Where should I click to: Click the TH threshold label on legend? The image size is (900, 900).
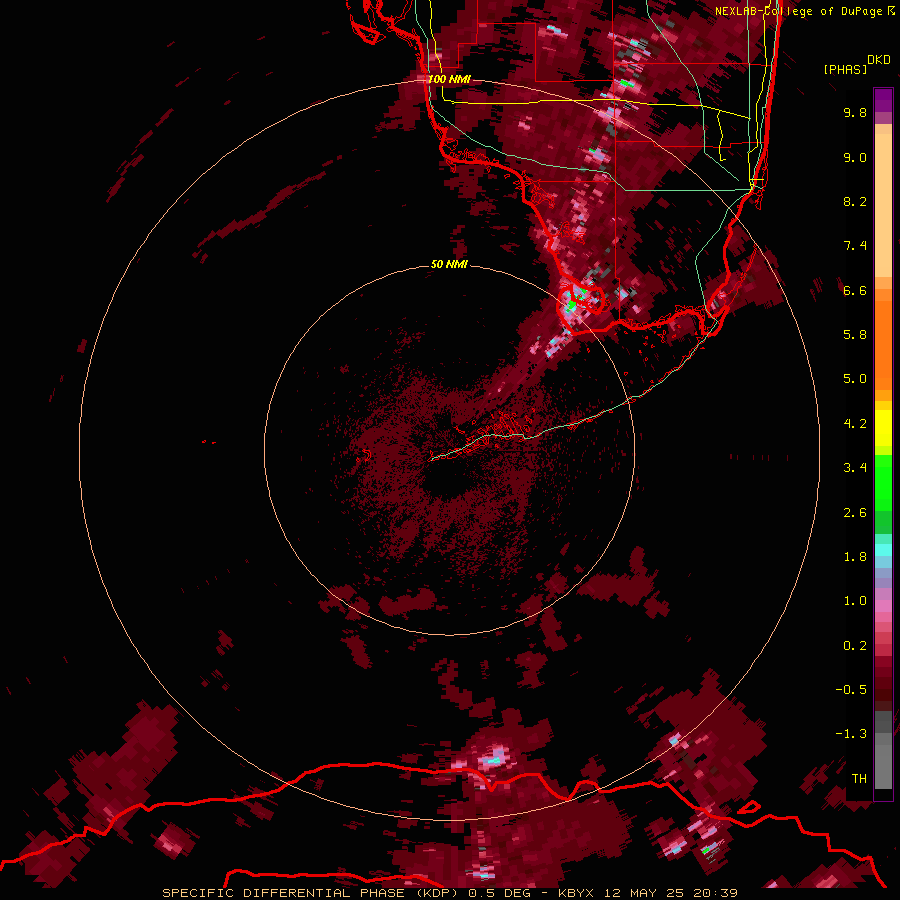(x=859, y=779)
